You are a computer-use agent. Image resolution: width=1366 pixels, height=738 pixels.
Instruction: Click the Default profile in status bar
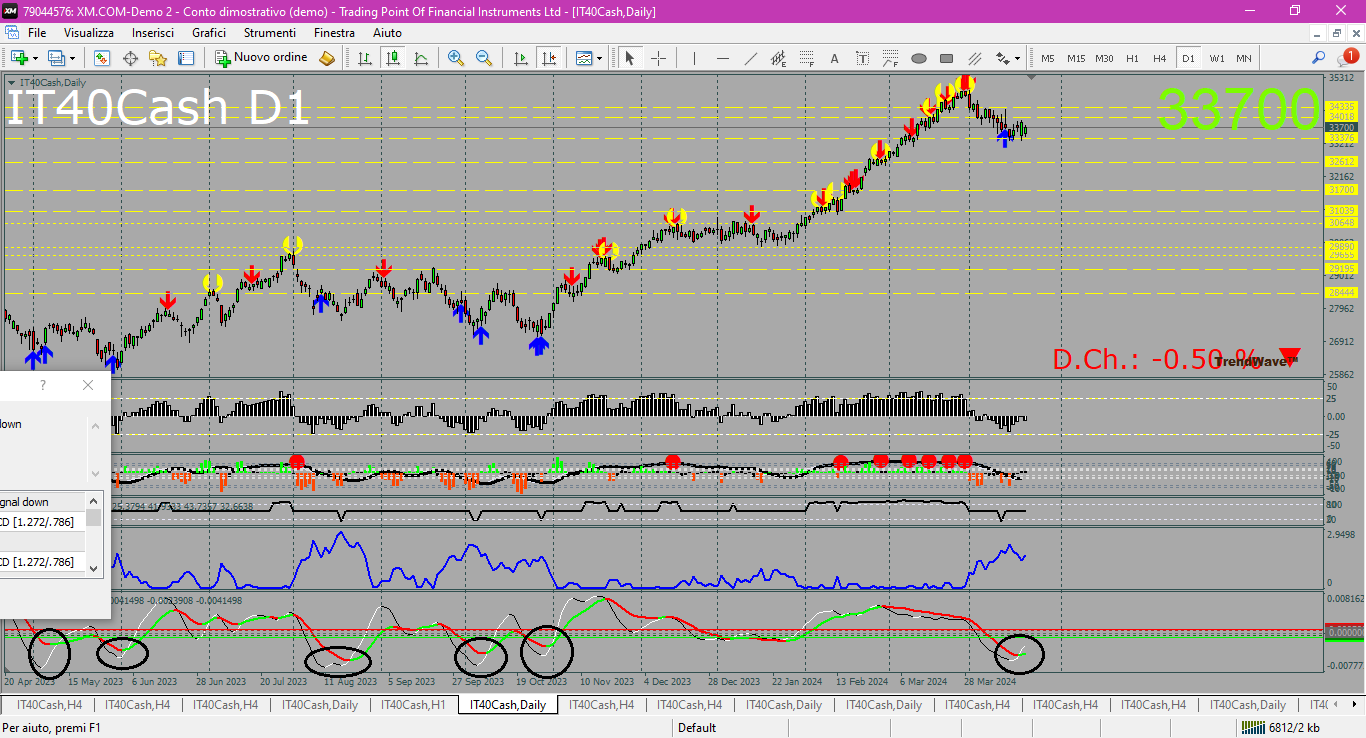(697, 728)
